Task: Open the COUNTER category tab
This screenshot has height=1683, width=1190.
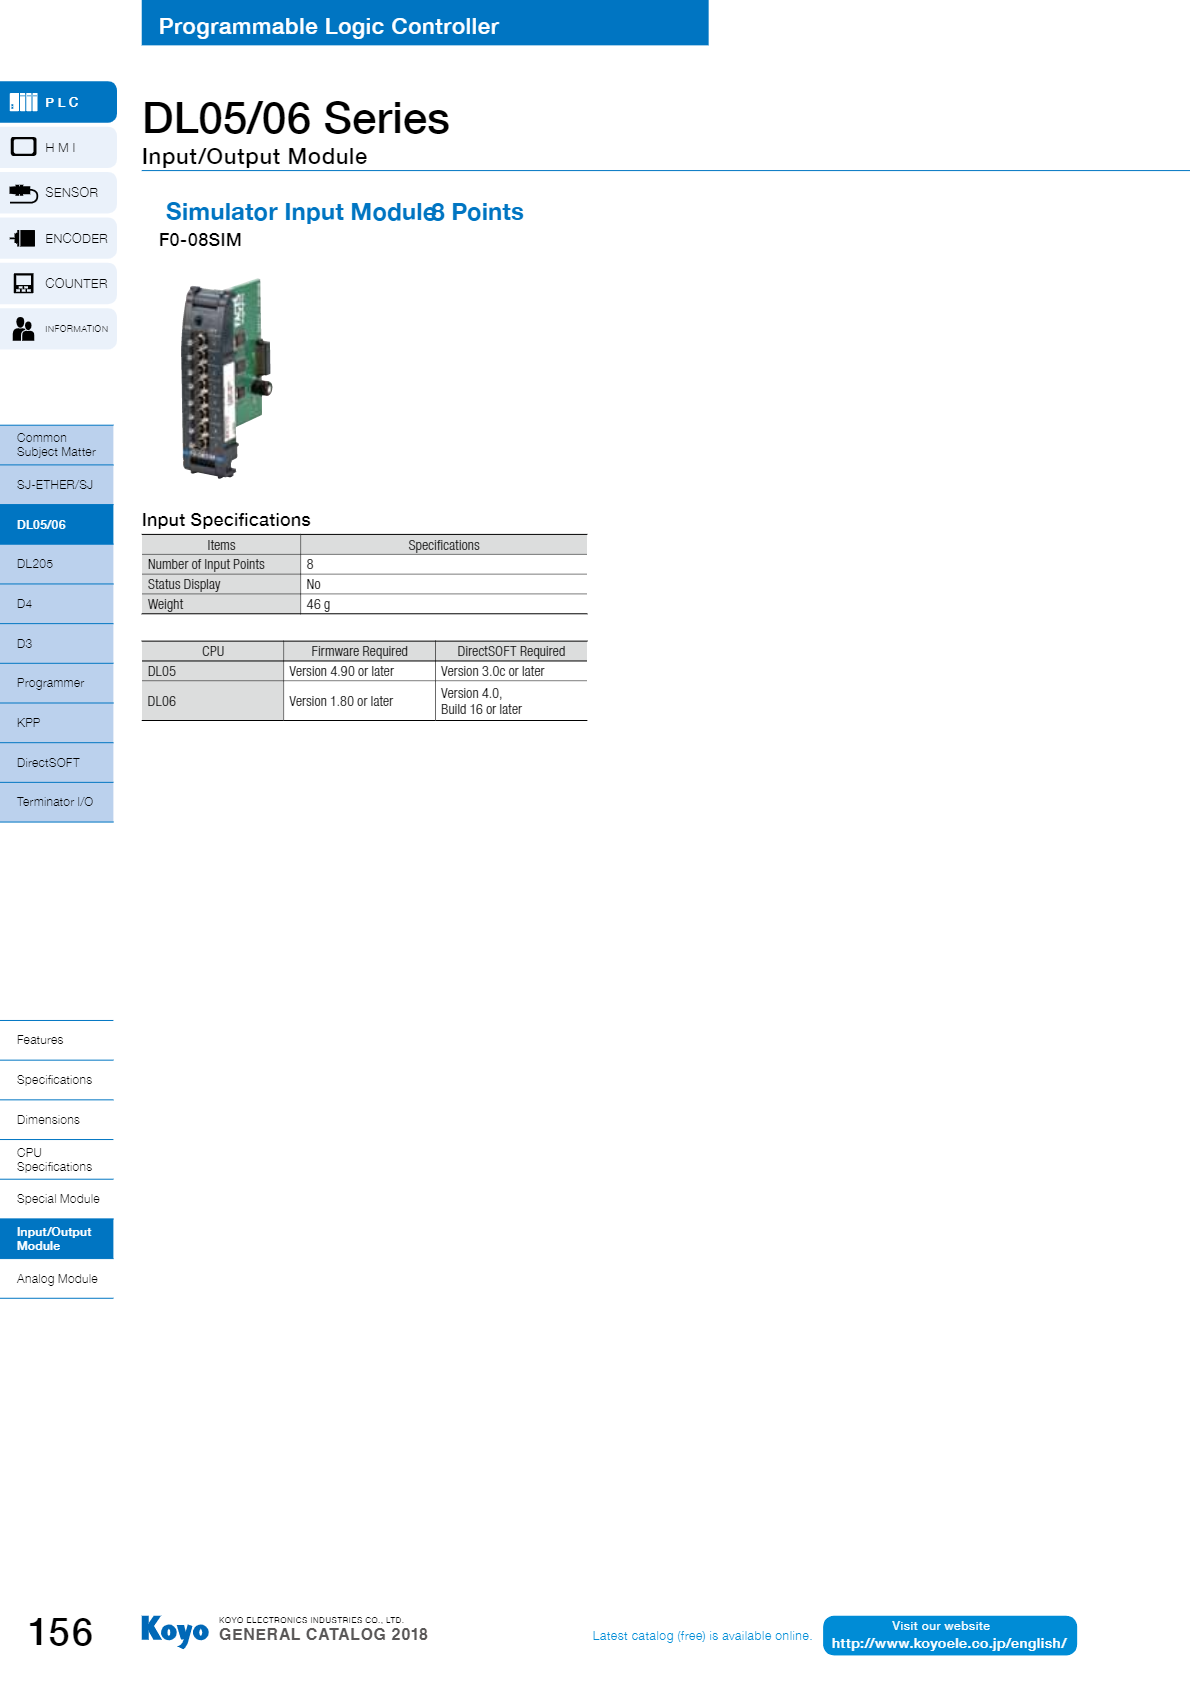Action: point(58,283)
